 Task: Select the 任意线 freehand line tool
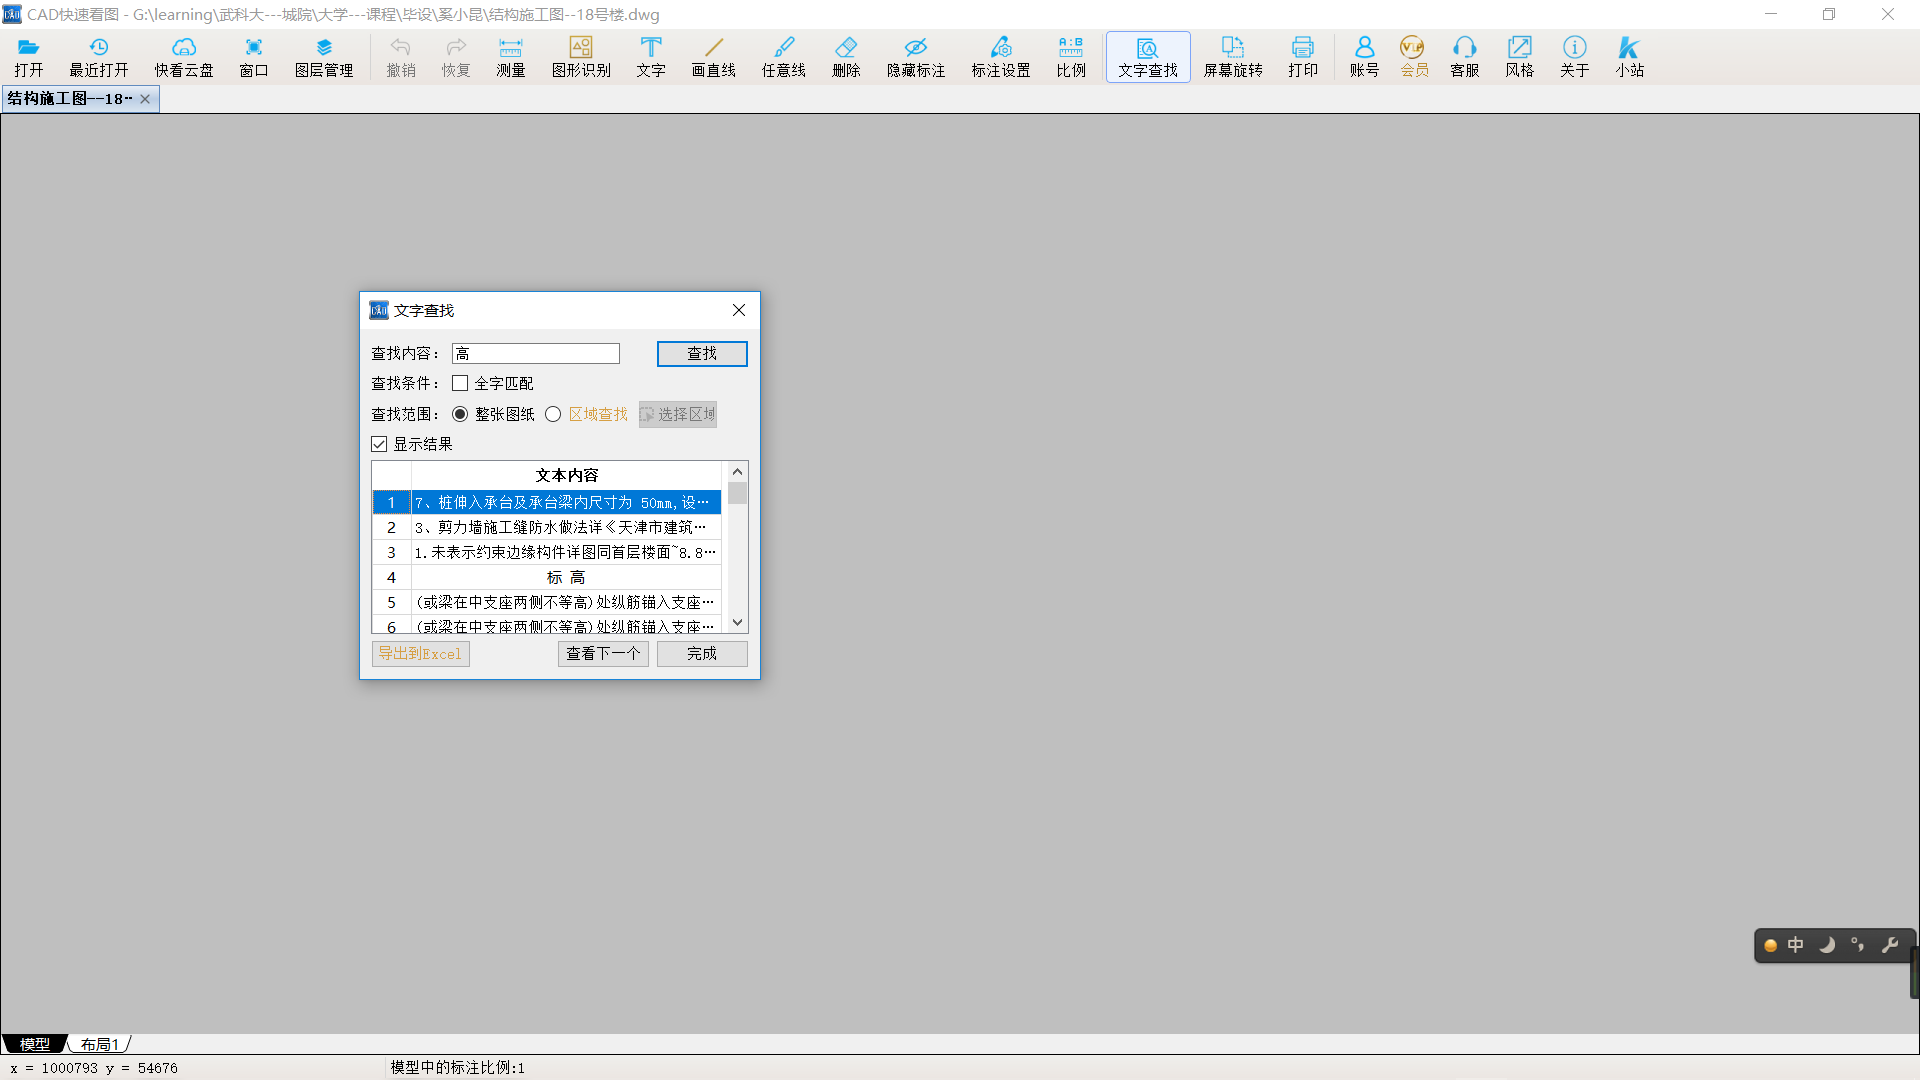[784, 57]
